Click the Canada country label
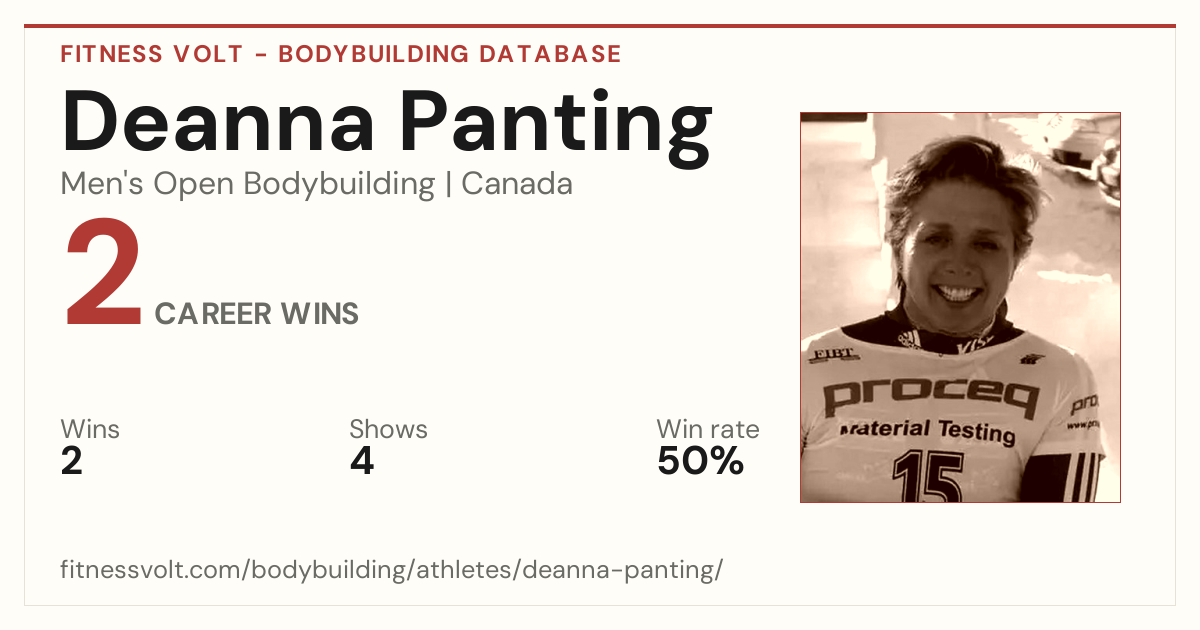This screenshot has height=630, width=1200. (x=517, y=184)
